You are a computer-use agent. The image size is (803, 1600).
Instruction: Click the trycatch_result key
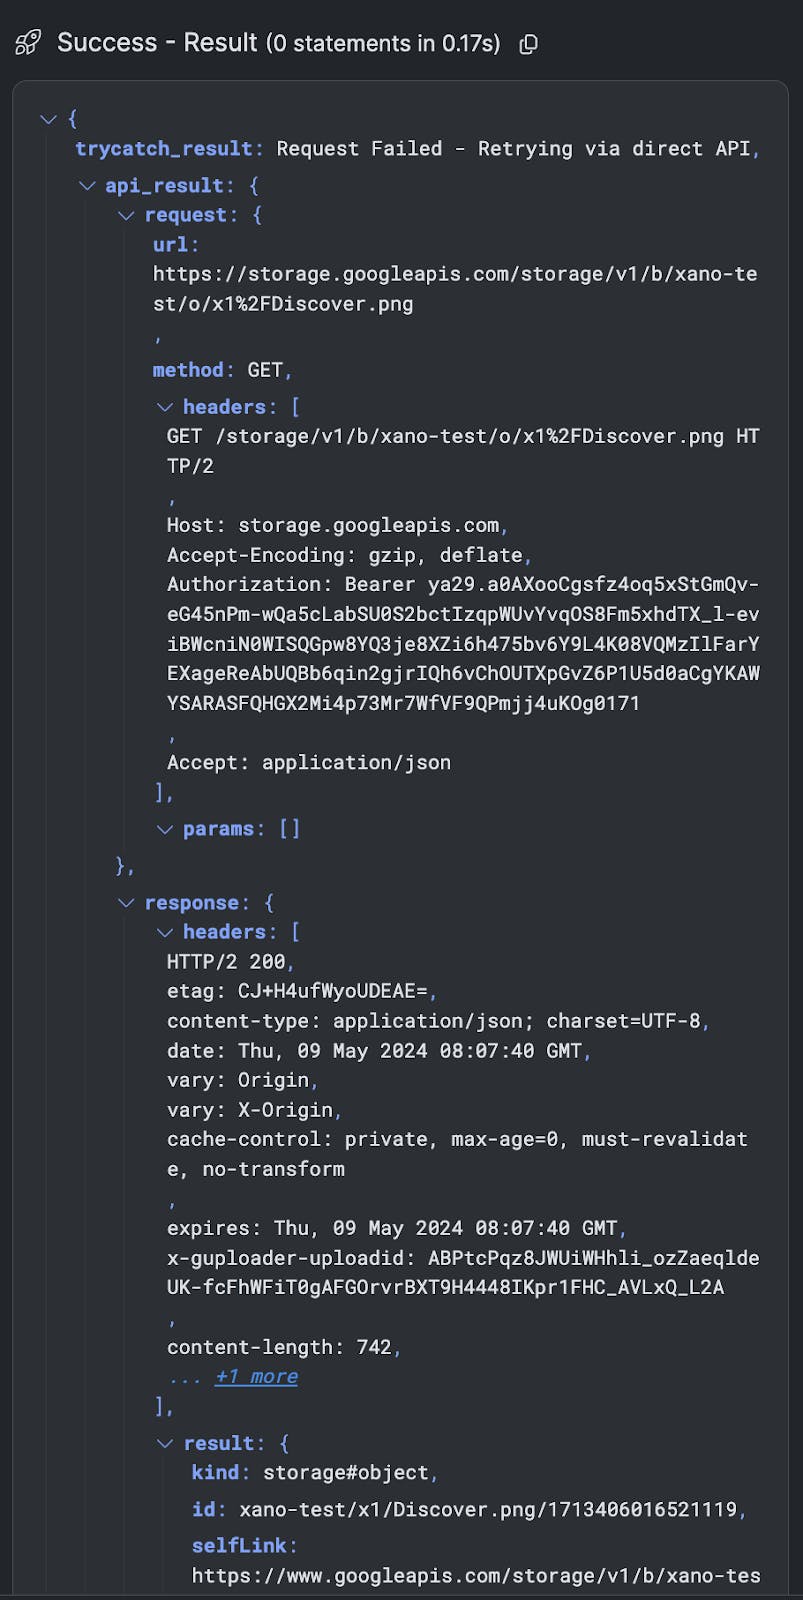point(164,149)
